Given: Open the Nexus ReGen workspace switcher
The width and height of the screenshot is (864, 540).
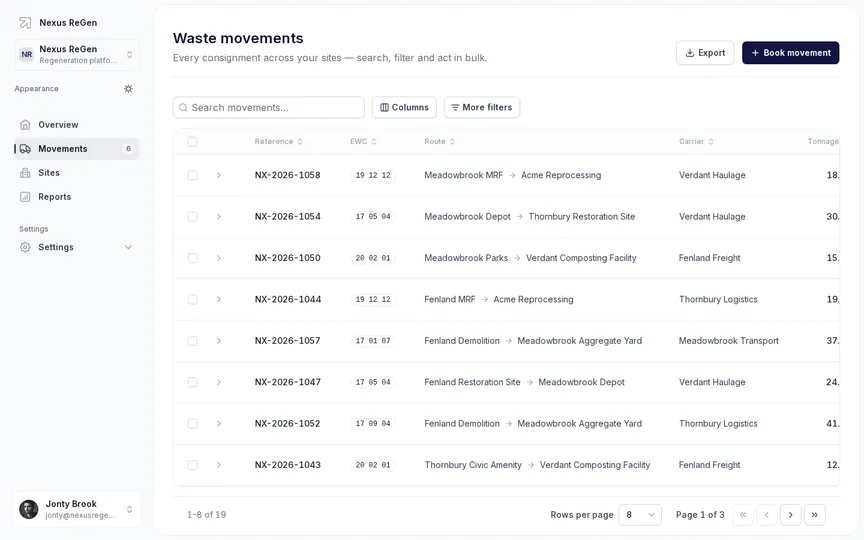Looking at the screenshot, I should (x=77, y=54).
